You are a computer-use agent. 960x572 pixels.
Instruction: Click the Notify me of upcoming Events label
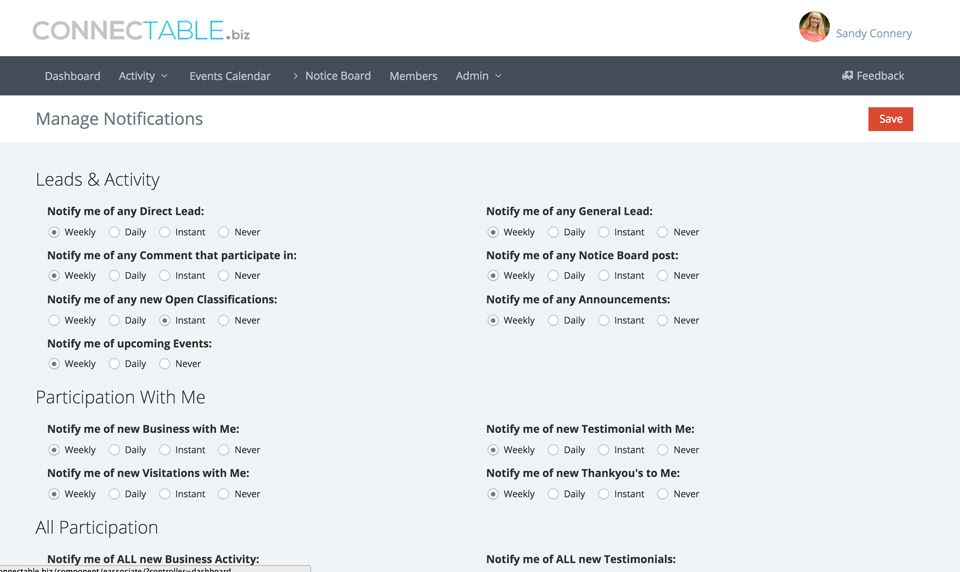point(129,344)
